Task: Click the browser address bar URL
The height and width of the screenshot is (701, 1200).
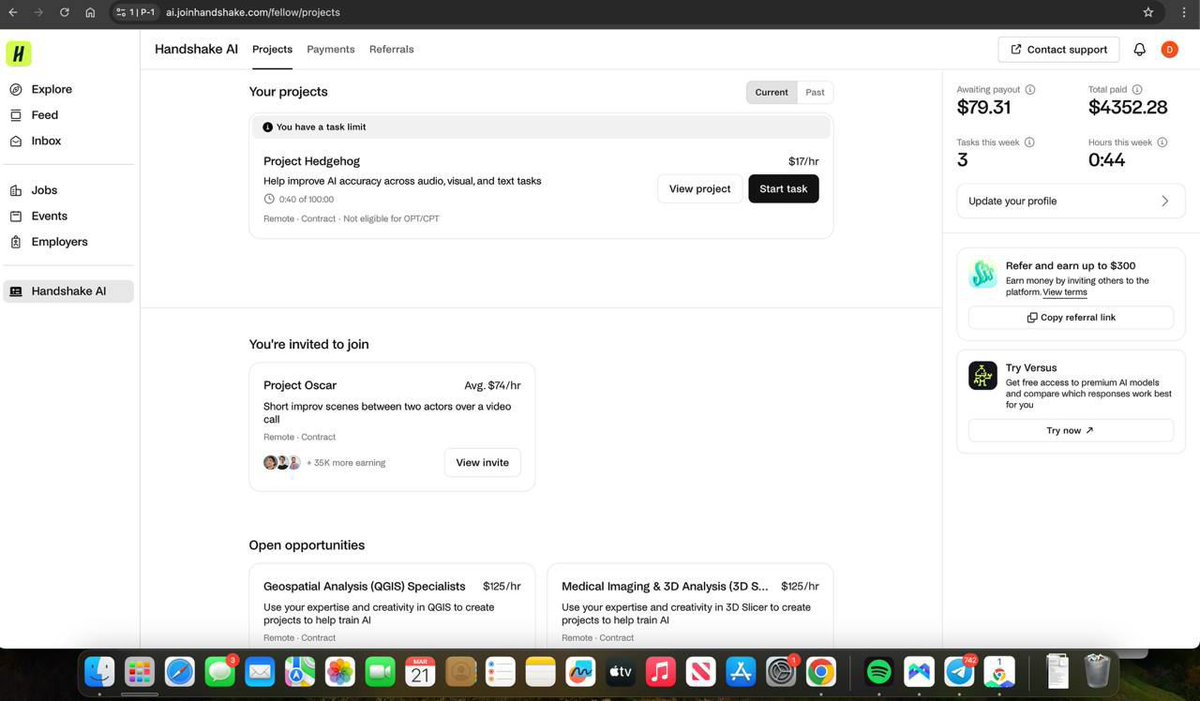Action: click(253, 12)
